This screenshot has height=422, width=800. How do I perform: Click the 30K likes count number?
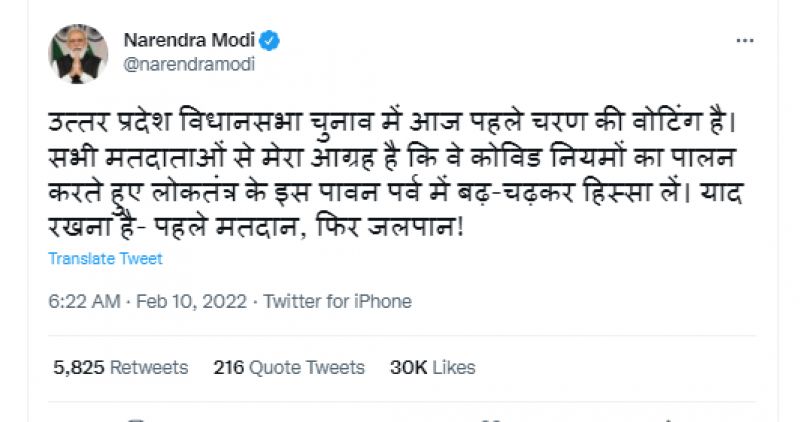point(408,367)
